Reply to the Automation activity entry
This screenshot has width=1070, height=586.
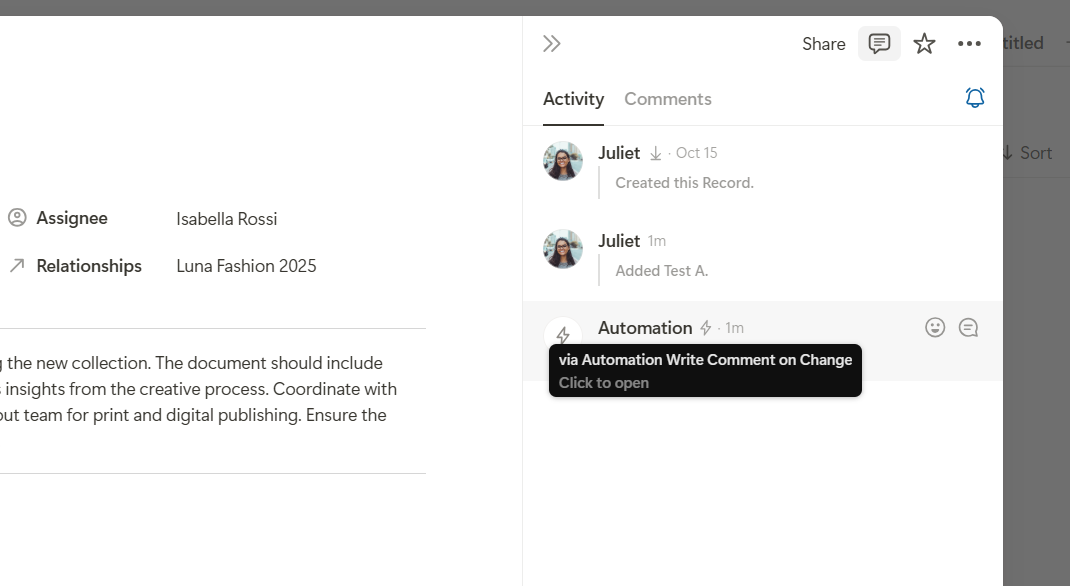[968, 328]
